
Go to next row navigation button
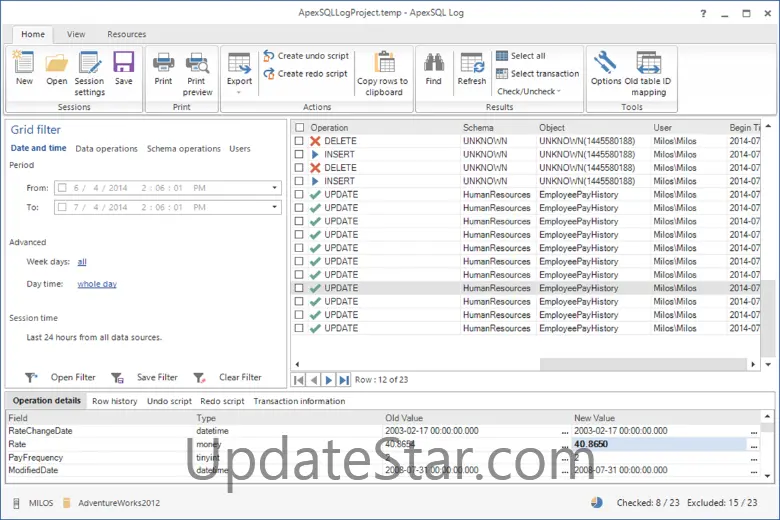click(x=329, y=380)
